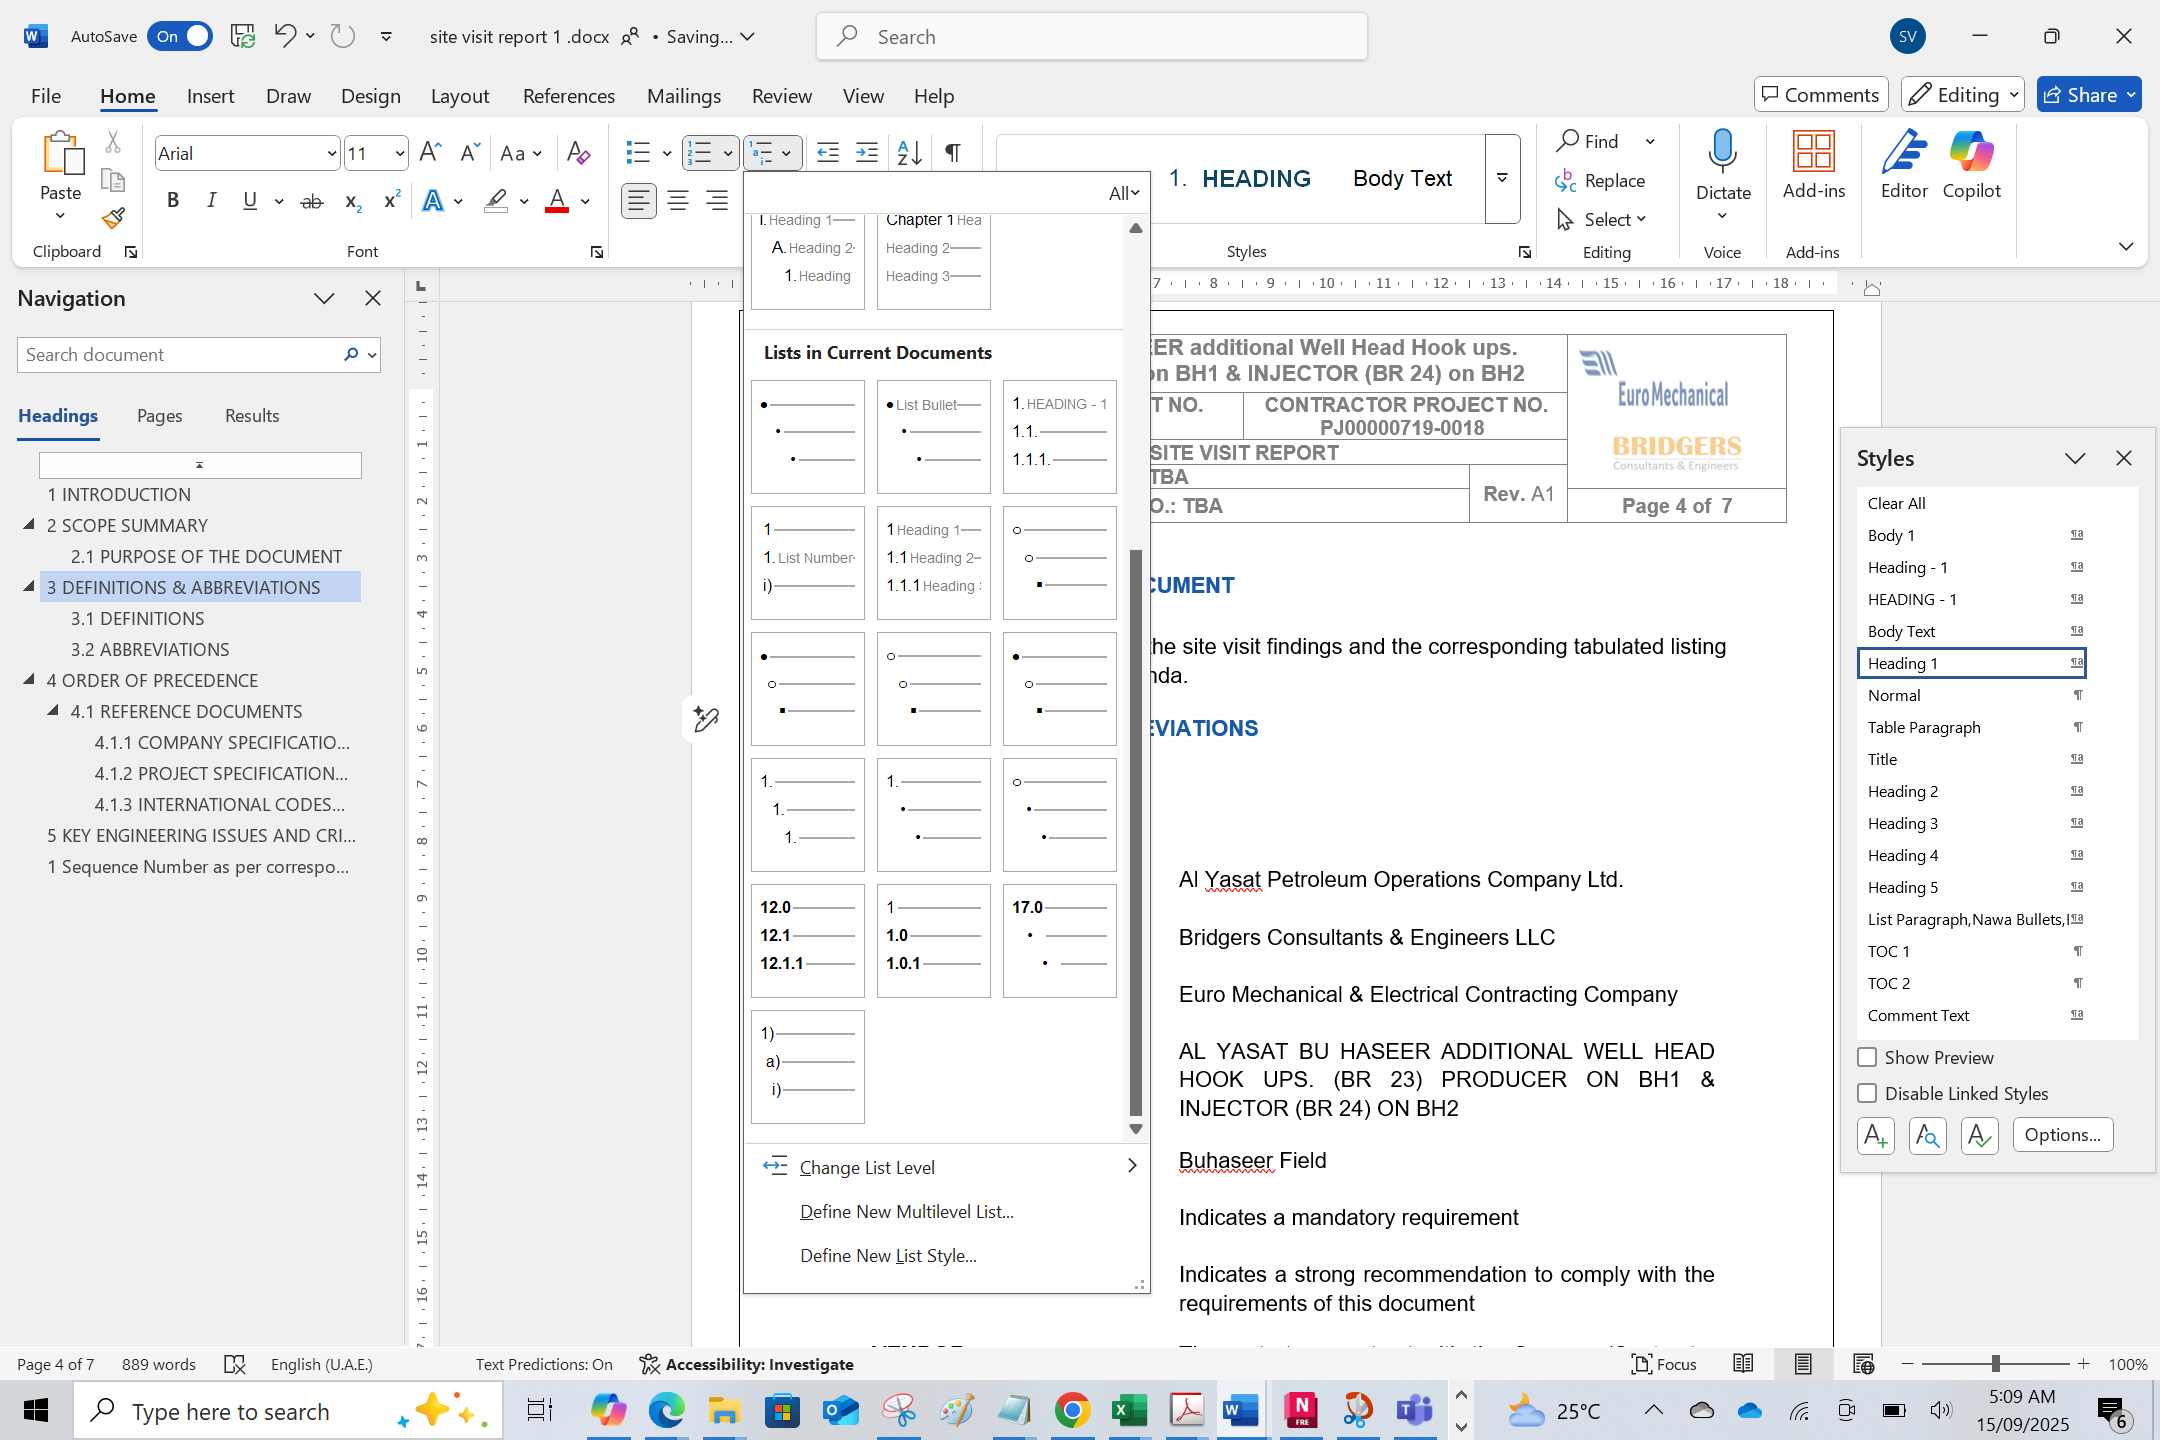The width and height of the screenshot is (2160, 1440).
Task: Enable the Show Preview checkbox
Action: [x=1866, y=1057]
